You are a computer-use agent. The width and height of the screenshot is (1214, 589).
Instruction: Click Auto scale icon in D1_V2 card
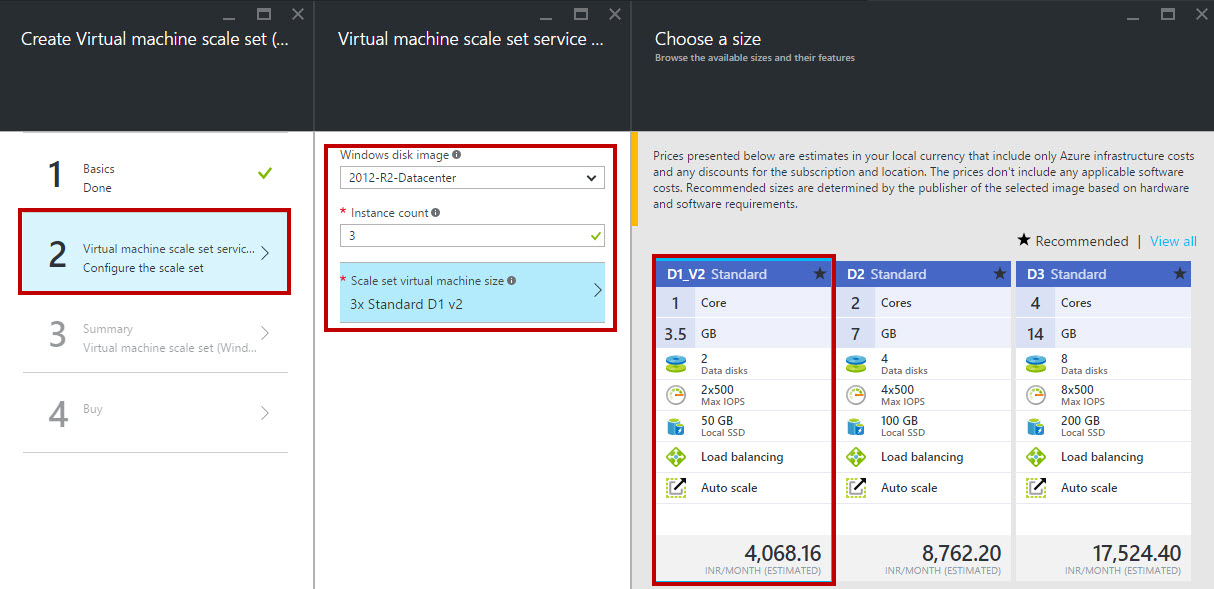click(676, 488)
